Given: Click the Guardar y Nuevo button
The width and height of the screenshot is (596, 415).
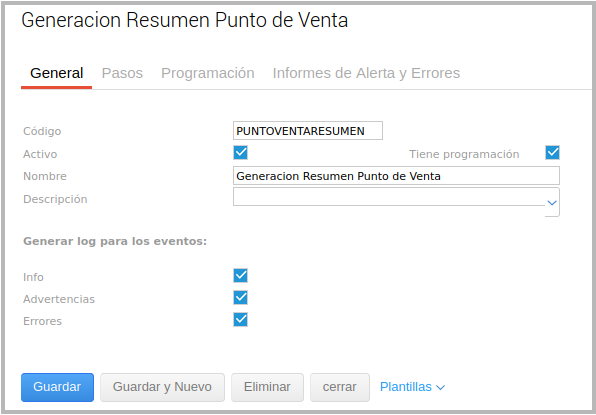Looking at the screenshot, I should click(162, 387).
